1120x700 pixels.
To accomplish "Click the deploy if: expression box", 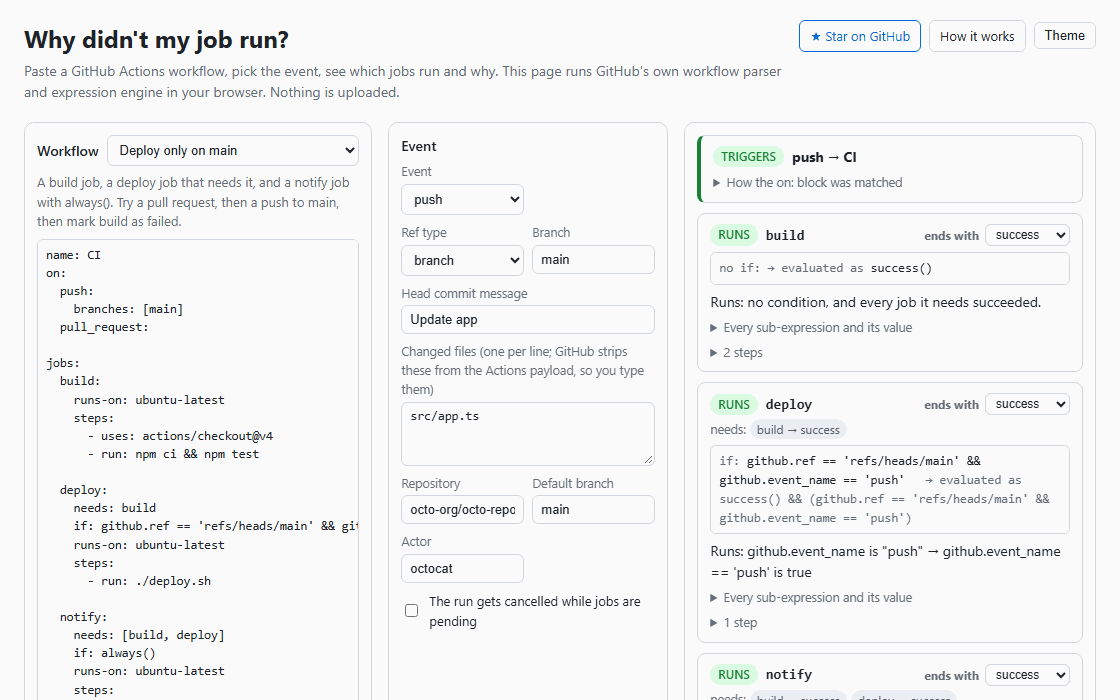I will tap(889, 489).
